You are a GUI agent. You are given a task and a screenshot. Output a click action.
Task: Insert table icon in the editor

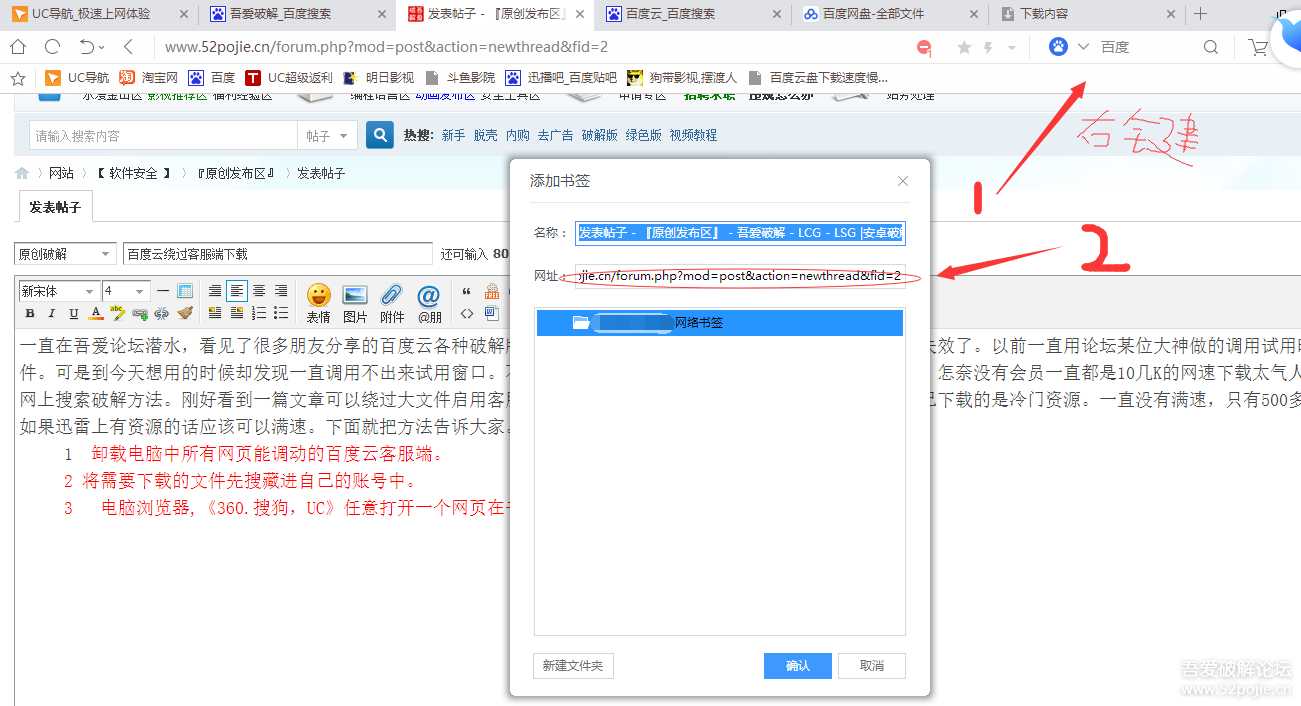[x=185, y=291]
